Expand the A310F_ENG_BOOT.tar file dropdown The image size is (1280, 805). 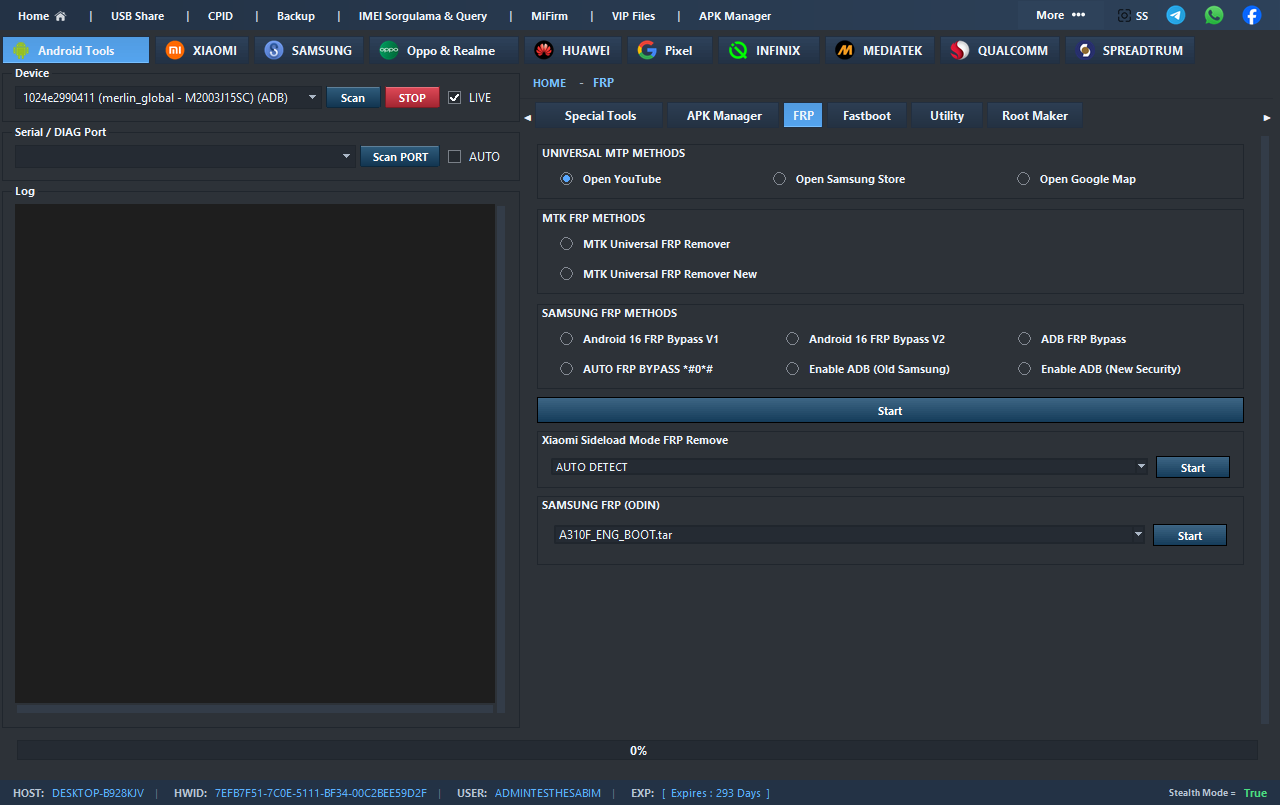pos(1138,535)
